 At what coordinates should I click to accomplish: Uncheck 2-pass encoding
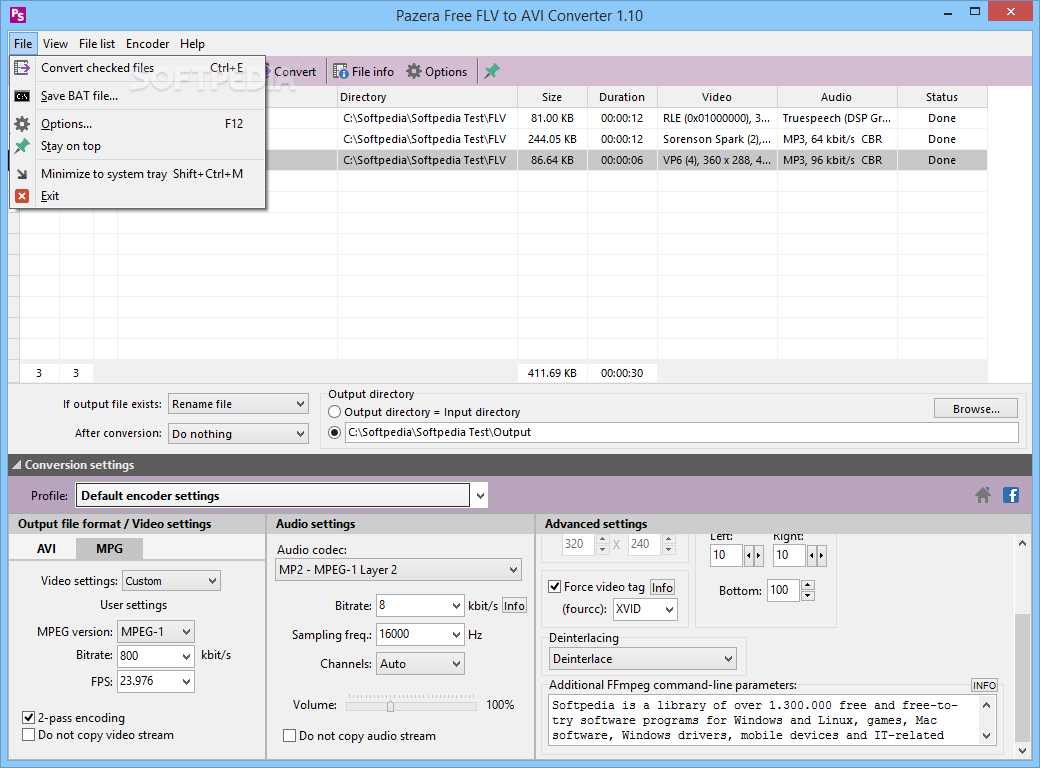(29, 718)
